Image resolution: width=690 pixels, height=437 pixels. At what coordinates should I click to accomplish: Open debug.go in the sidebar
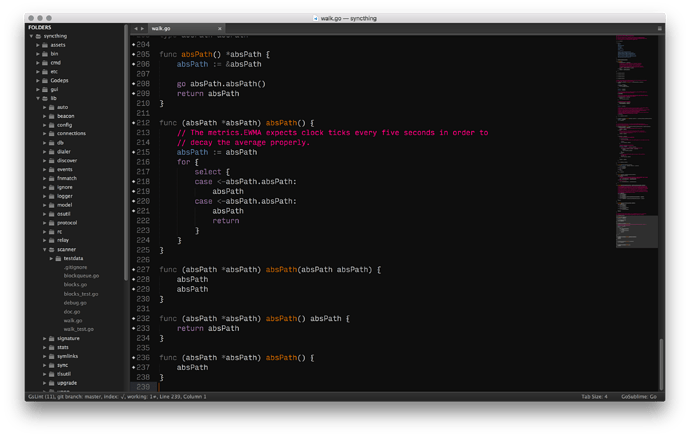[75, 303]
